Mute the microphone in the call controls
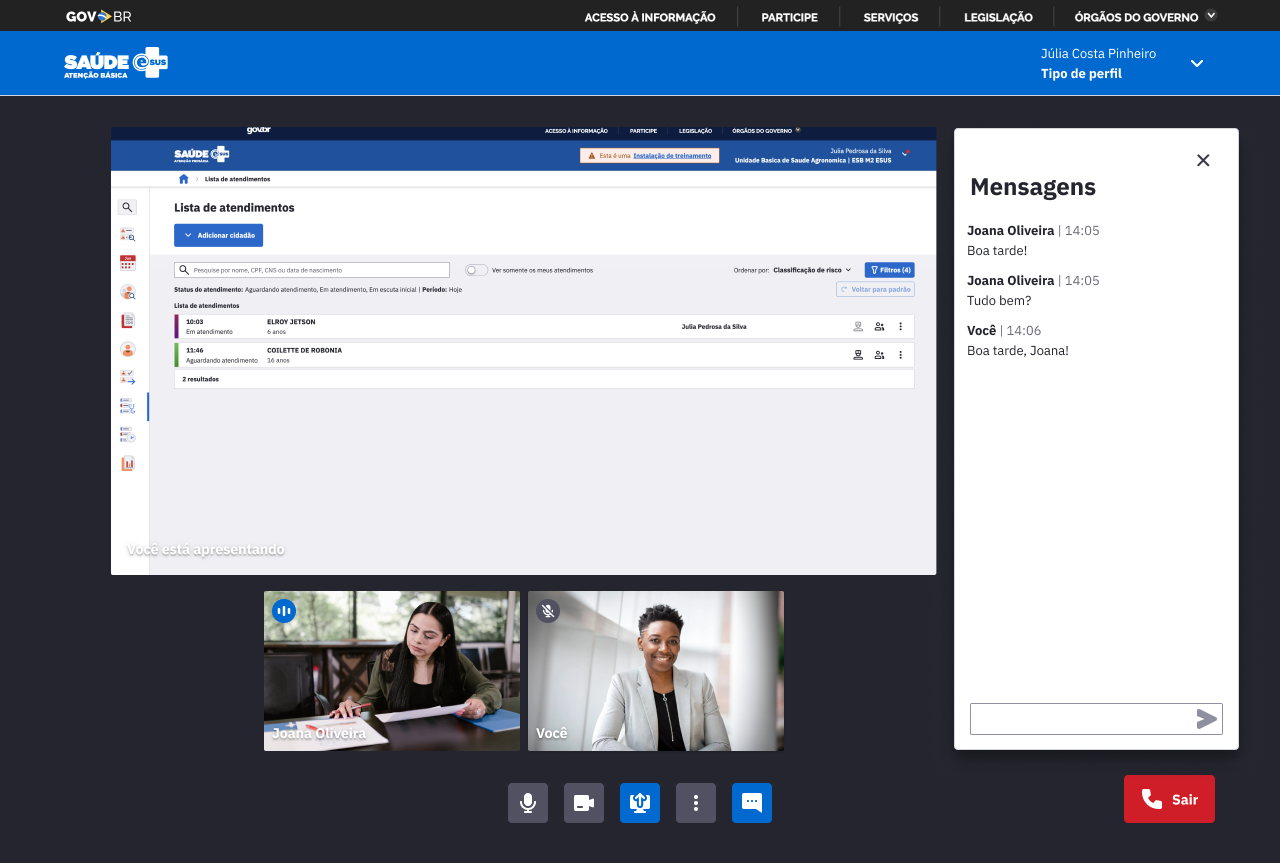 (528, 803)
